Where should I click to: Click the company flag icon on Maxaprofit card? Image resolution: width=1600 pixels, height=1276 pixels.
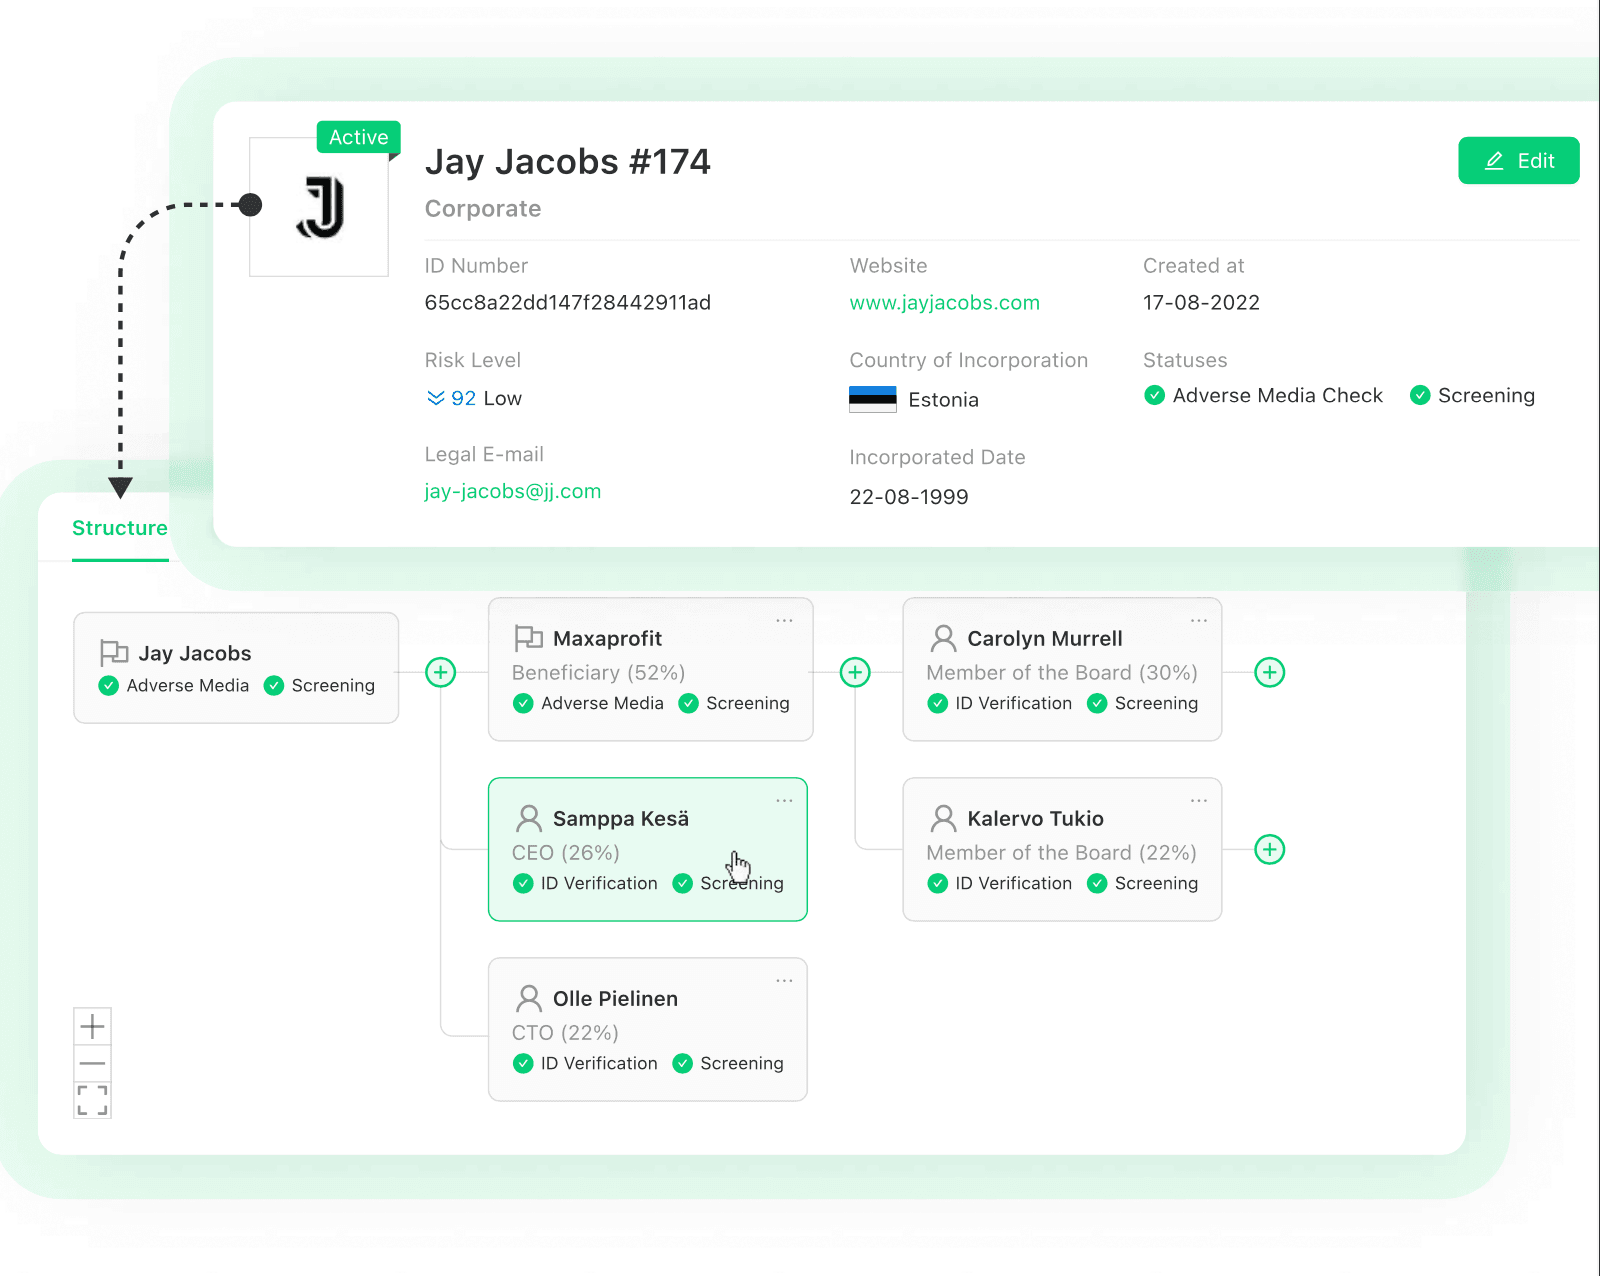(x=528, y=638)
